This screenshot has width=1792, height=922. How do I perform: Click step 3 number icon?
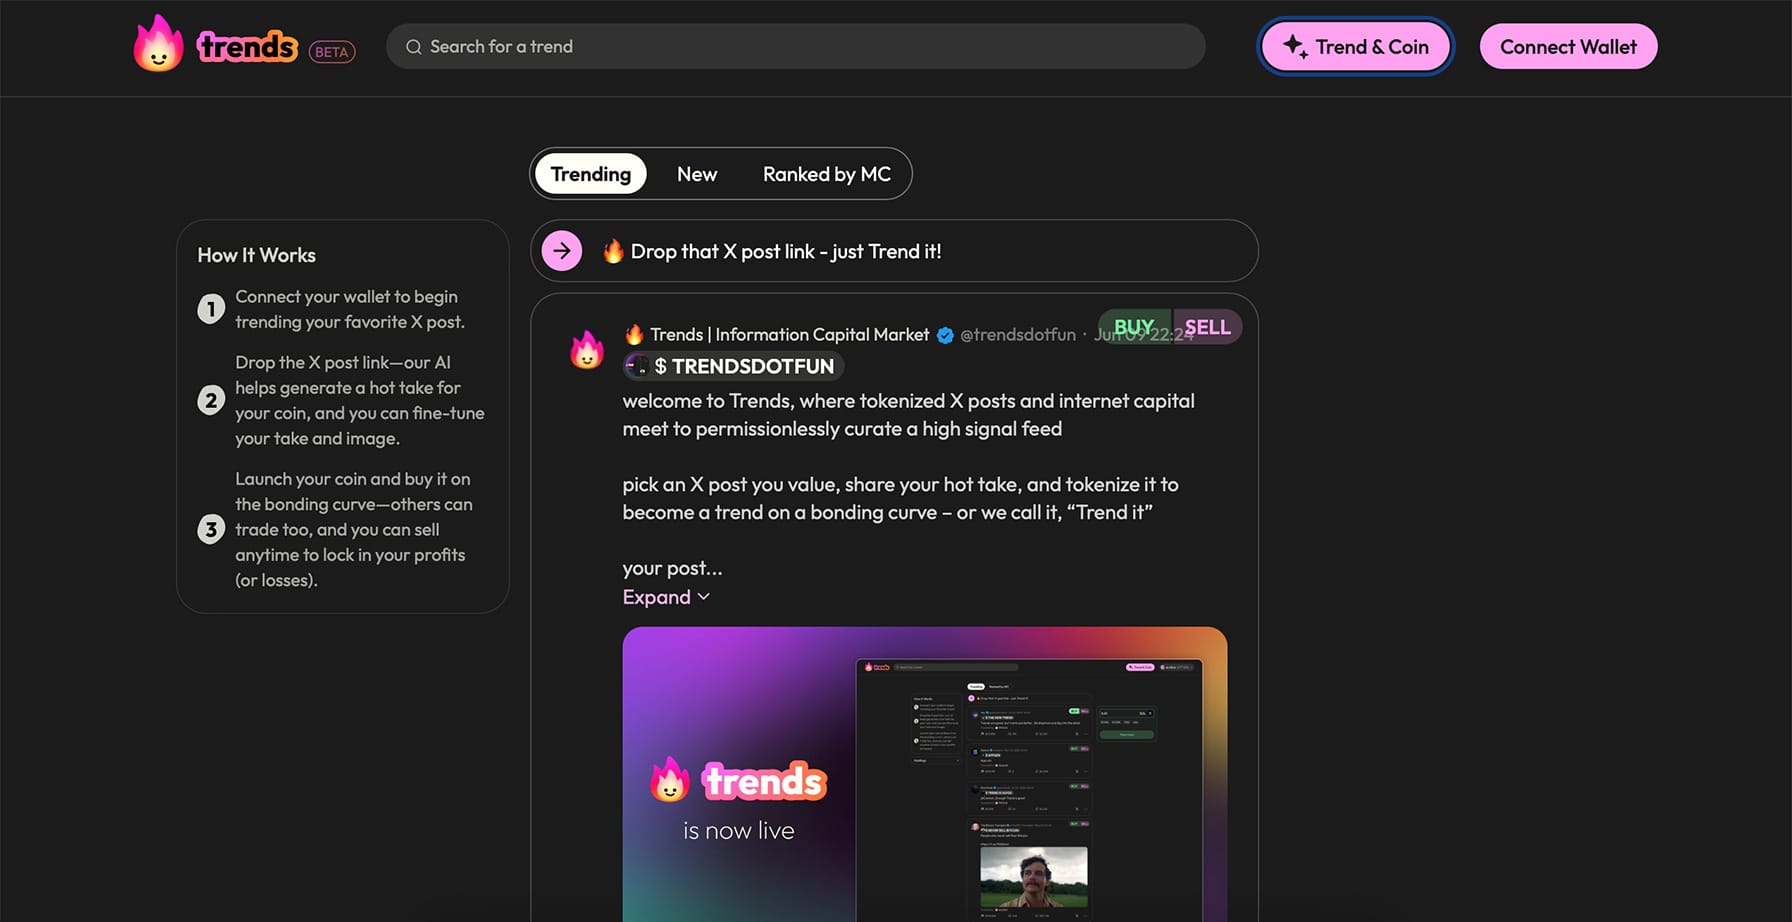tap(210, 529)
